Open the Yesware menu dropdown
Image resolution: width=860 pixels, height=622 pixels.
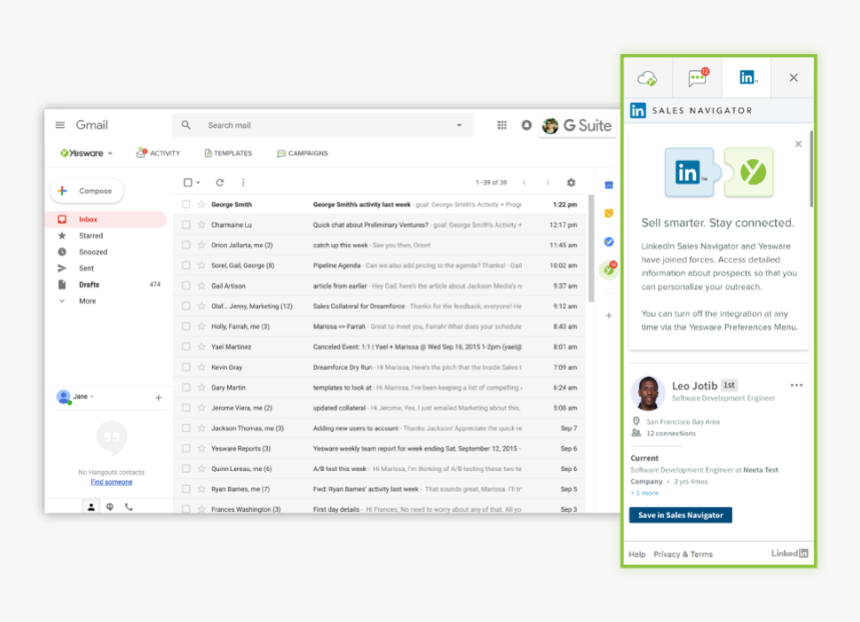pyautogui.click(x=87, y=153)
